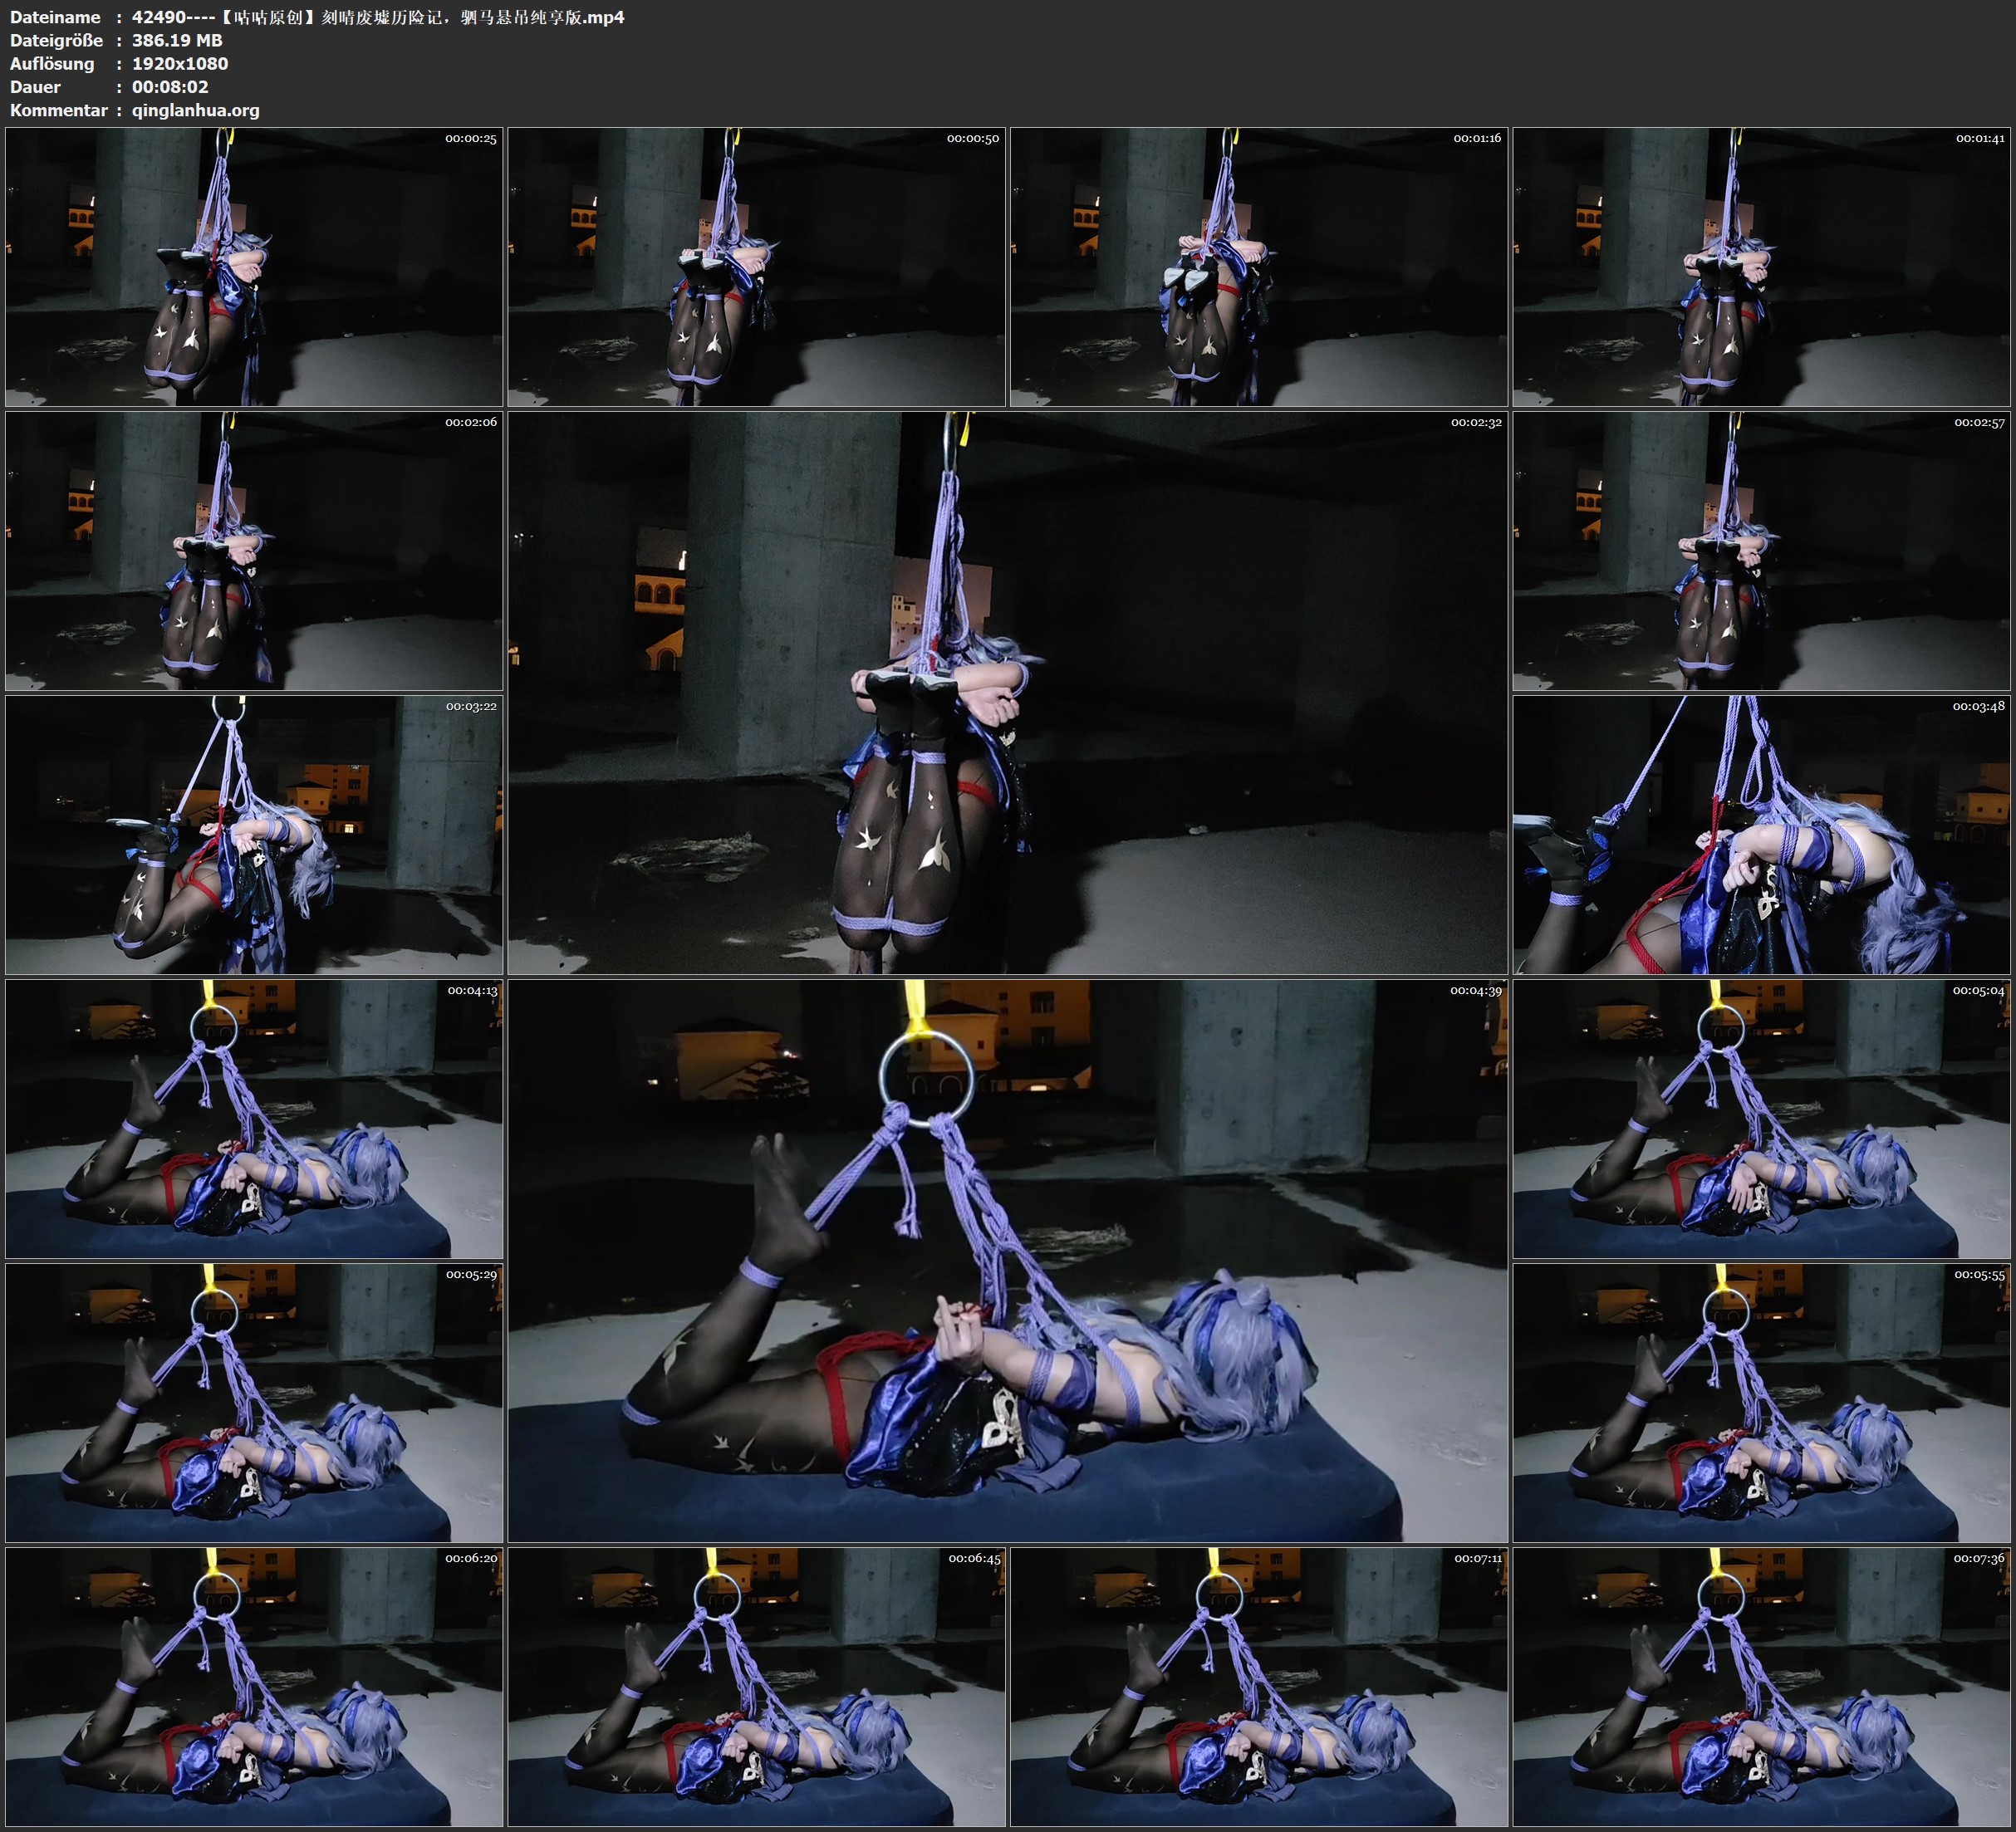Open the 00:07:11 thumbnail
The width and height of the screenshot is (2016, 1832).
pos(1258,1687)
